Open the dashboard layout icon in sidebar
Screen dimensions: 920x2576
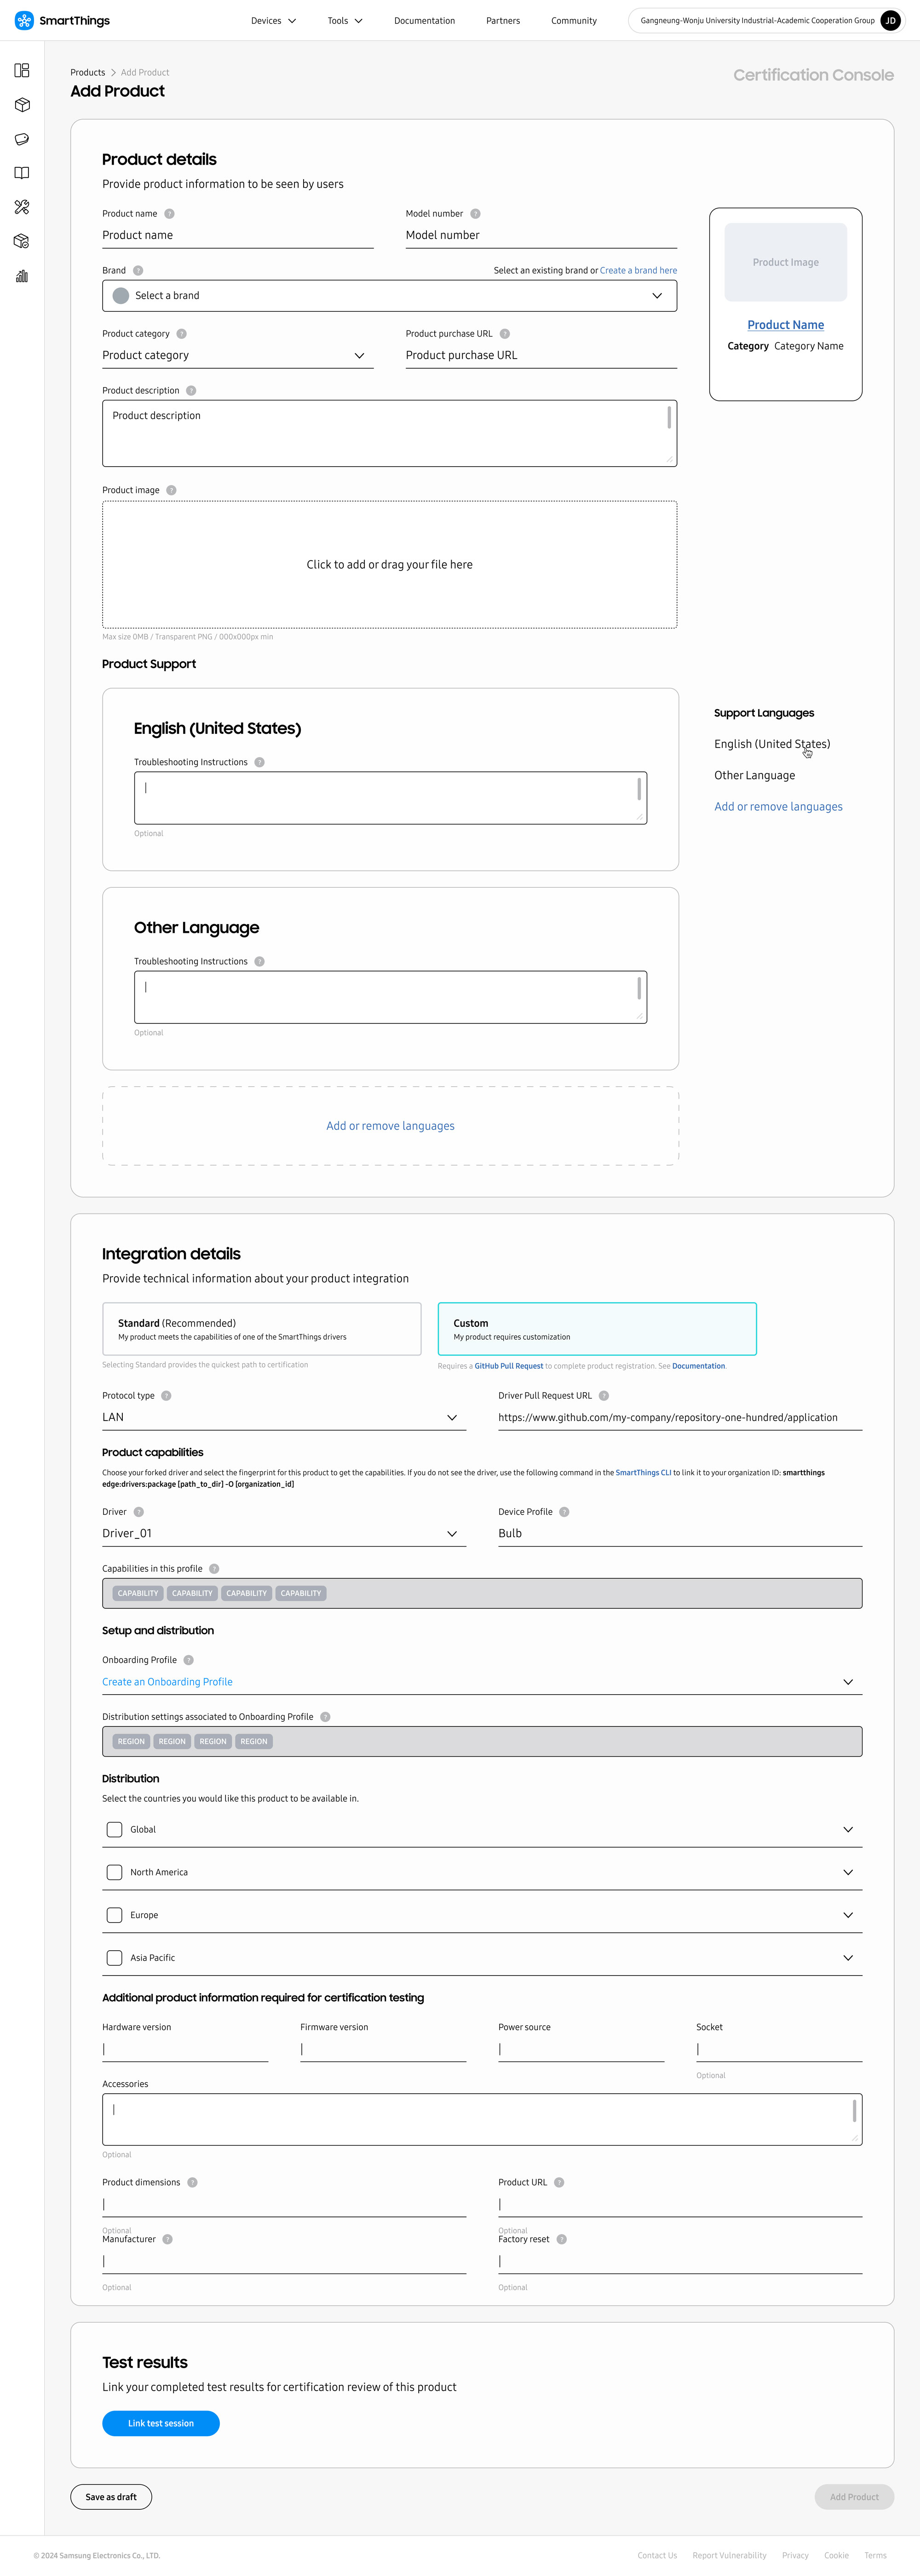point(22,70)
